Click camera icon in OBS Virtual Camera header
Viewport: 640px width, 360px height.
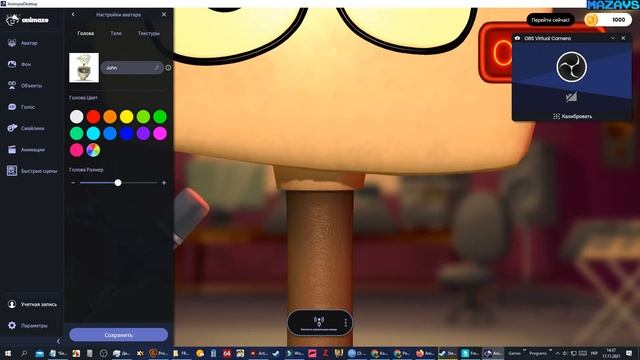(518, 38)
